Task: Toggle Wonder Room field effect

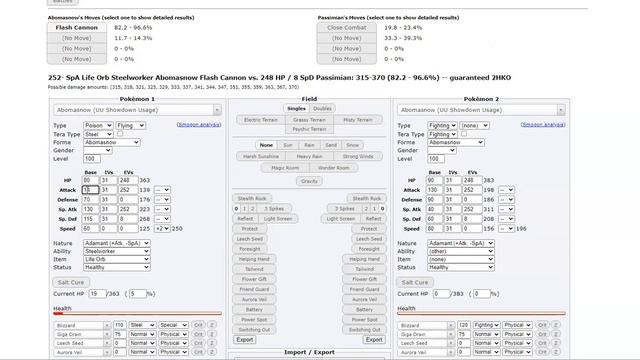Action: 333,168
